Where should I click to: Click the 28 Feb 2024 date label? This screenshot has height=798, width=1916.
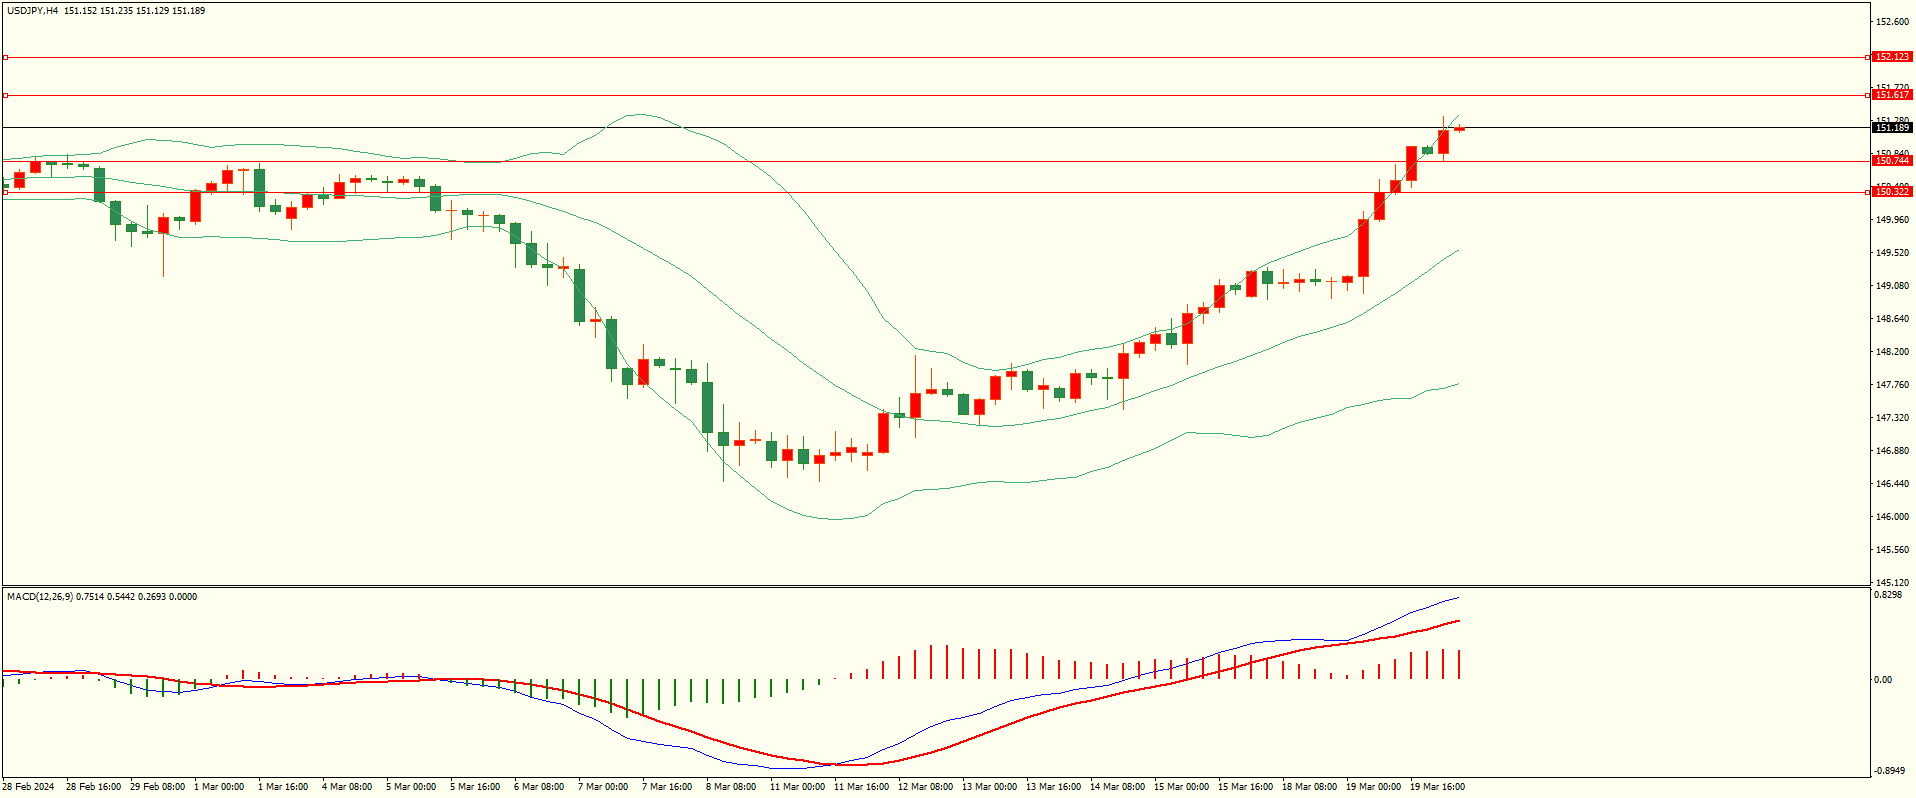pyautogui.click(x=28, y=787)
